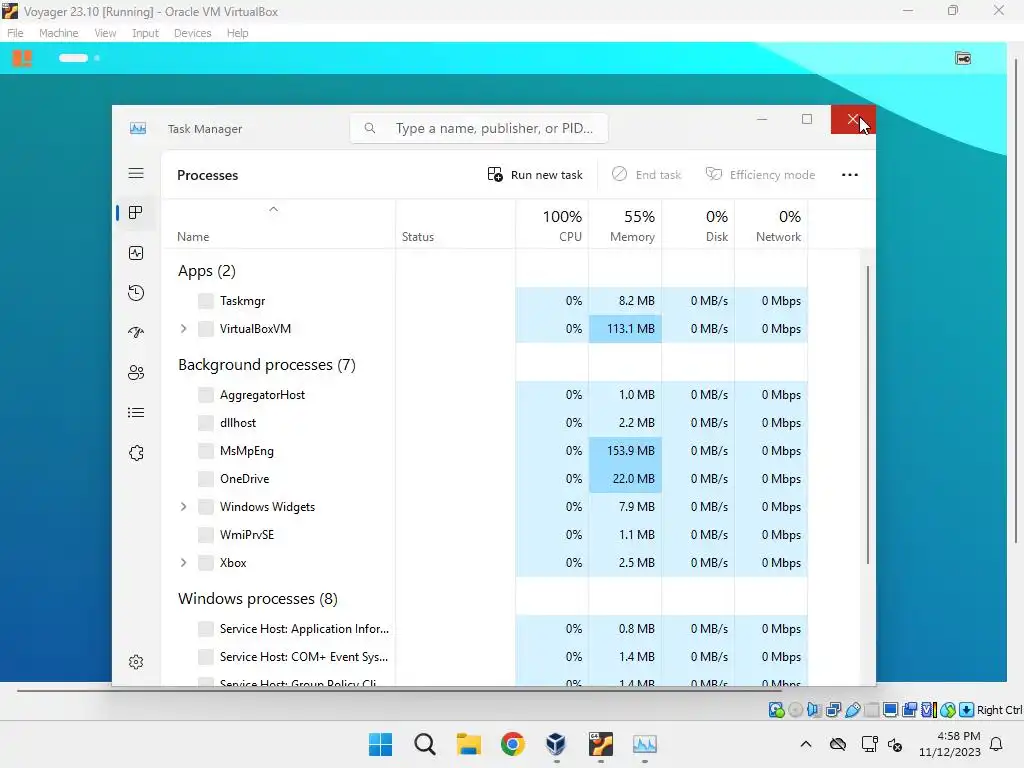Image resolution: width=1024 pixels, height=768 pixels.
Task: Select the dllhost process row
Action: [484, 423]
